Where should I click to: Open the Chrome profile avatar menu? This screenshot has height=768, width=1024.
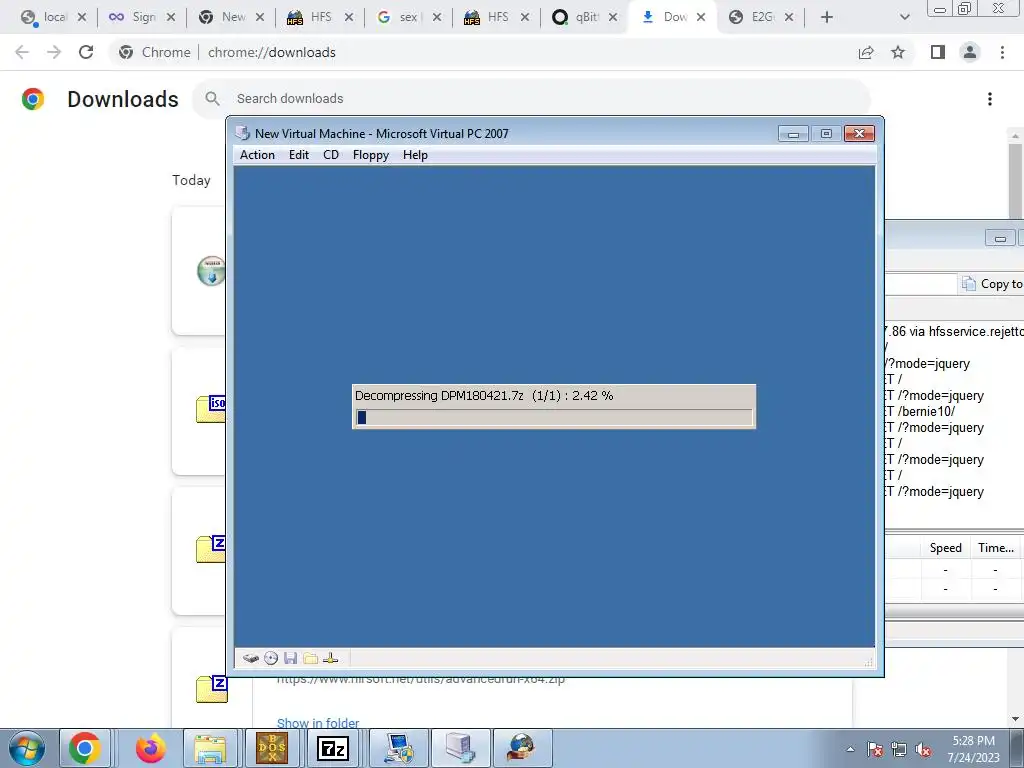(970, 52)
